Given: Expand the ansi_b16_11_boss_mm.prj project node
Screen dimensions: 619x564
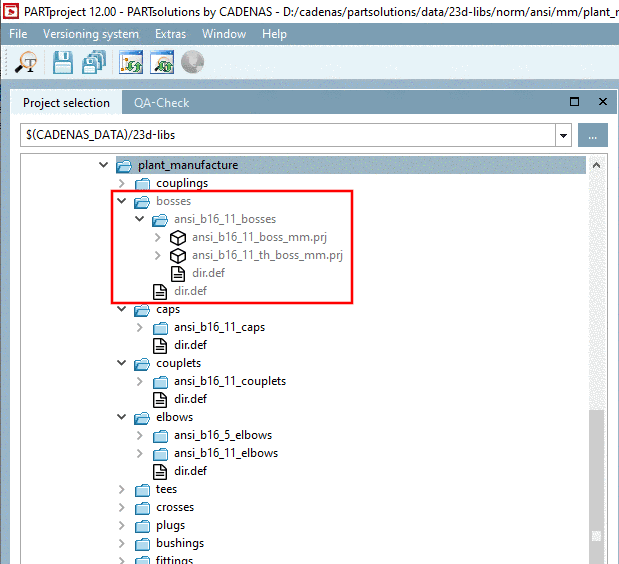Looking at the screenshot, I should (158, 237).
